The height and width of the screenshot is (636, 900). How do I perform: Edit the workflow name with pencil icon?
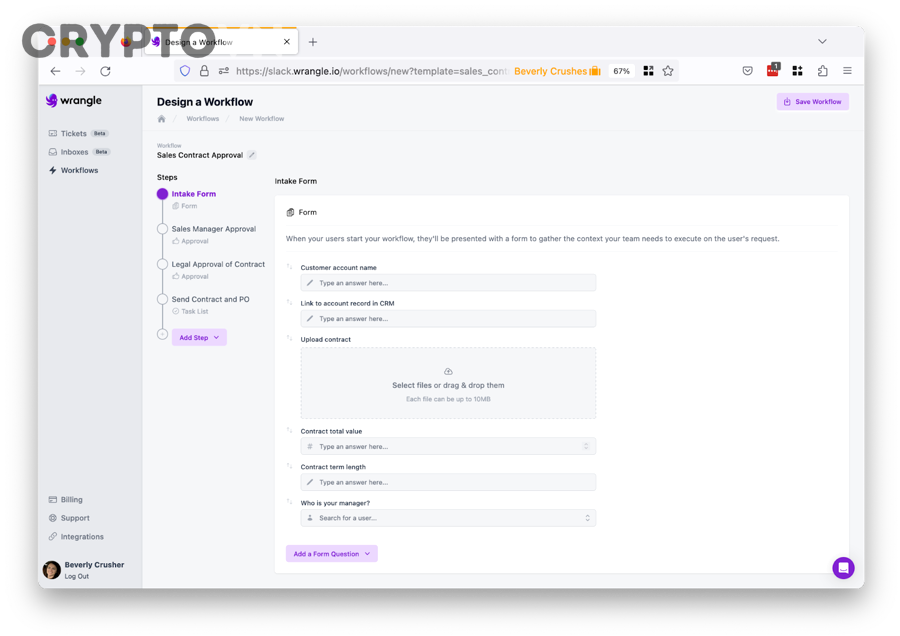point(252,155)
